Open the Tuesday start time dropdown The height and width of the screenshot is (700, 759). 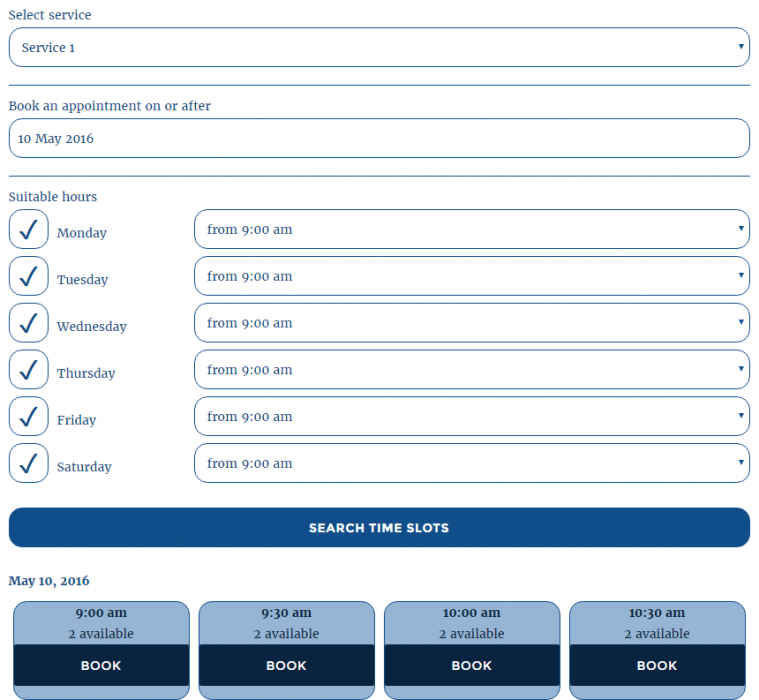tap(471, 277)
